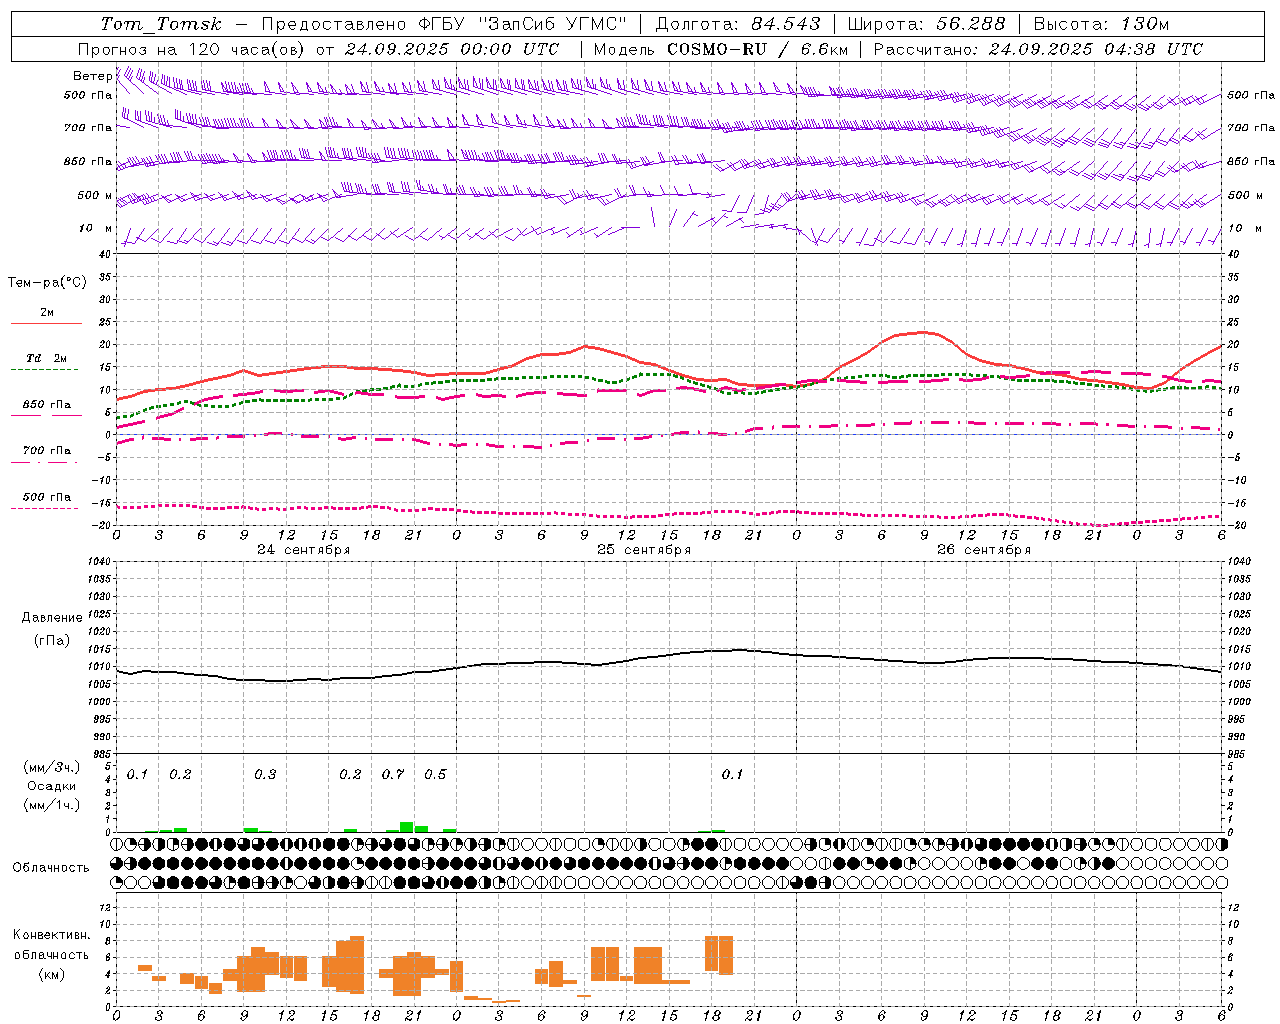Click the Модель COSMO-RU / 6.6км label
The width and height of the screenshot is (1280, 1024).
click(x=721, y=49)
